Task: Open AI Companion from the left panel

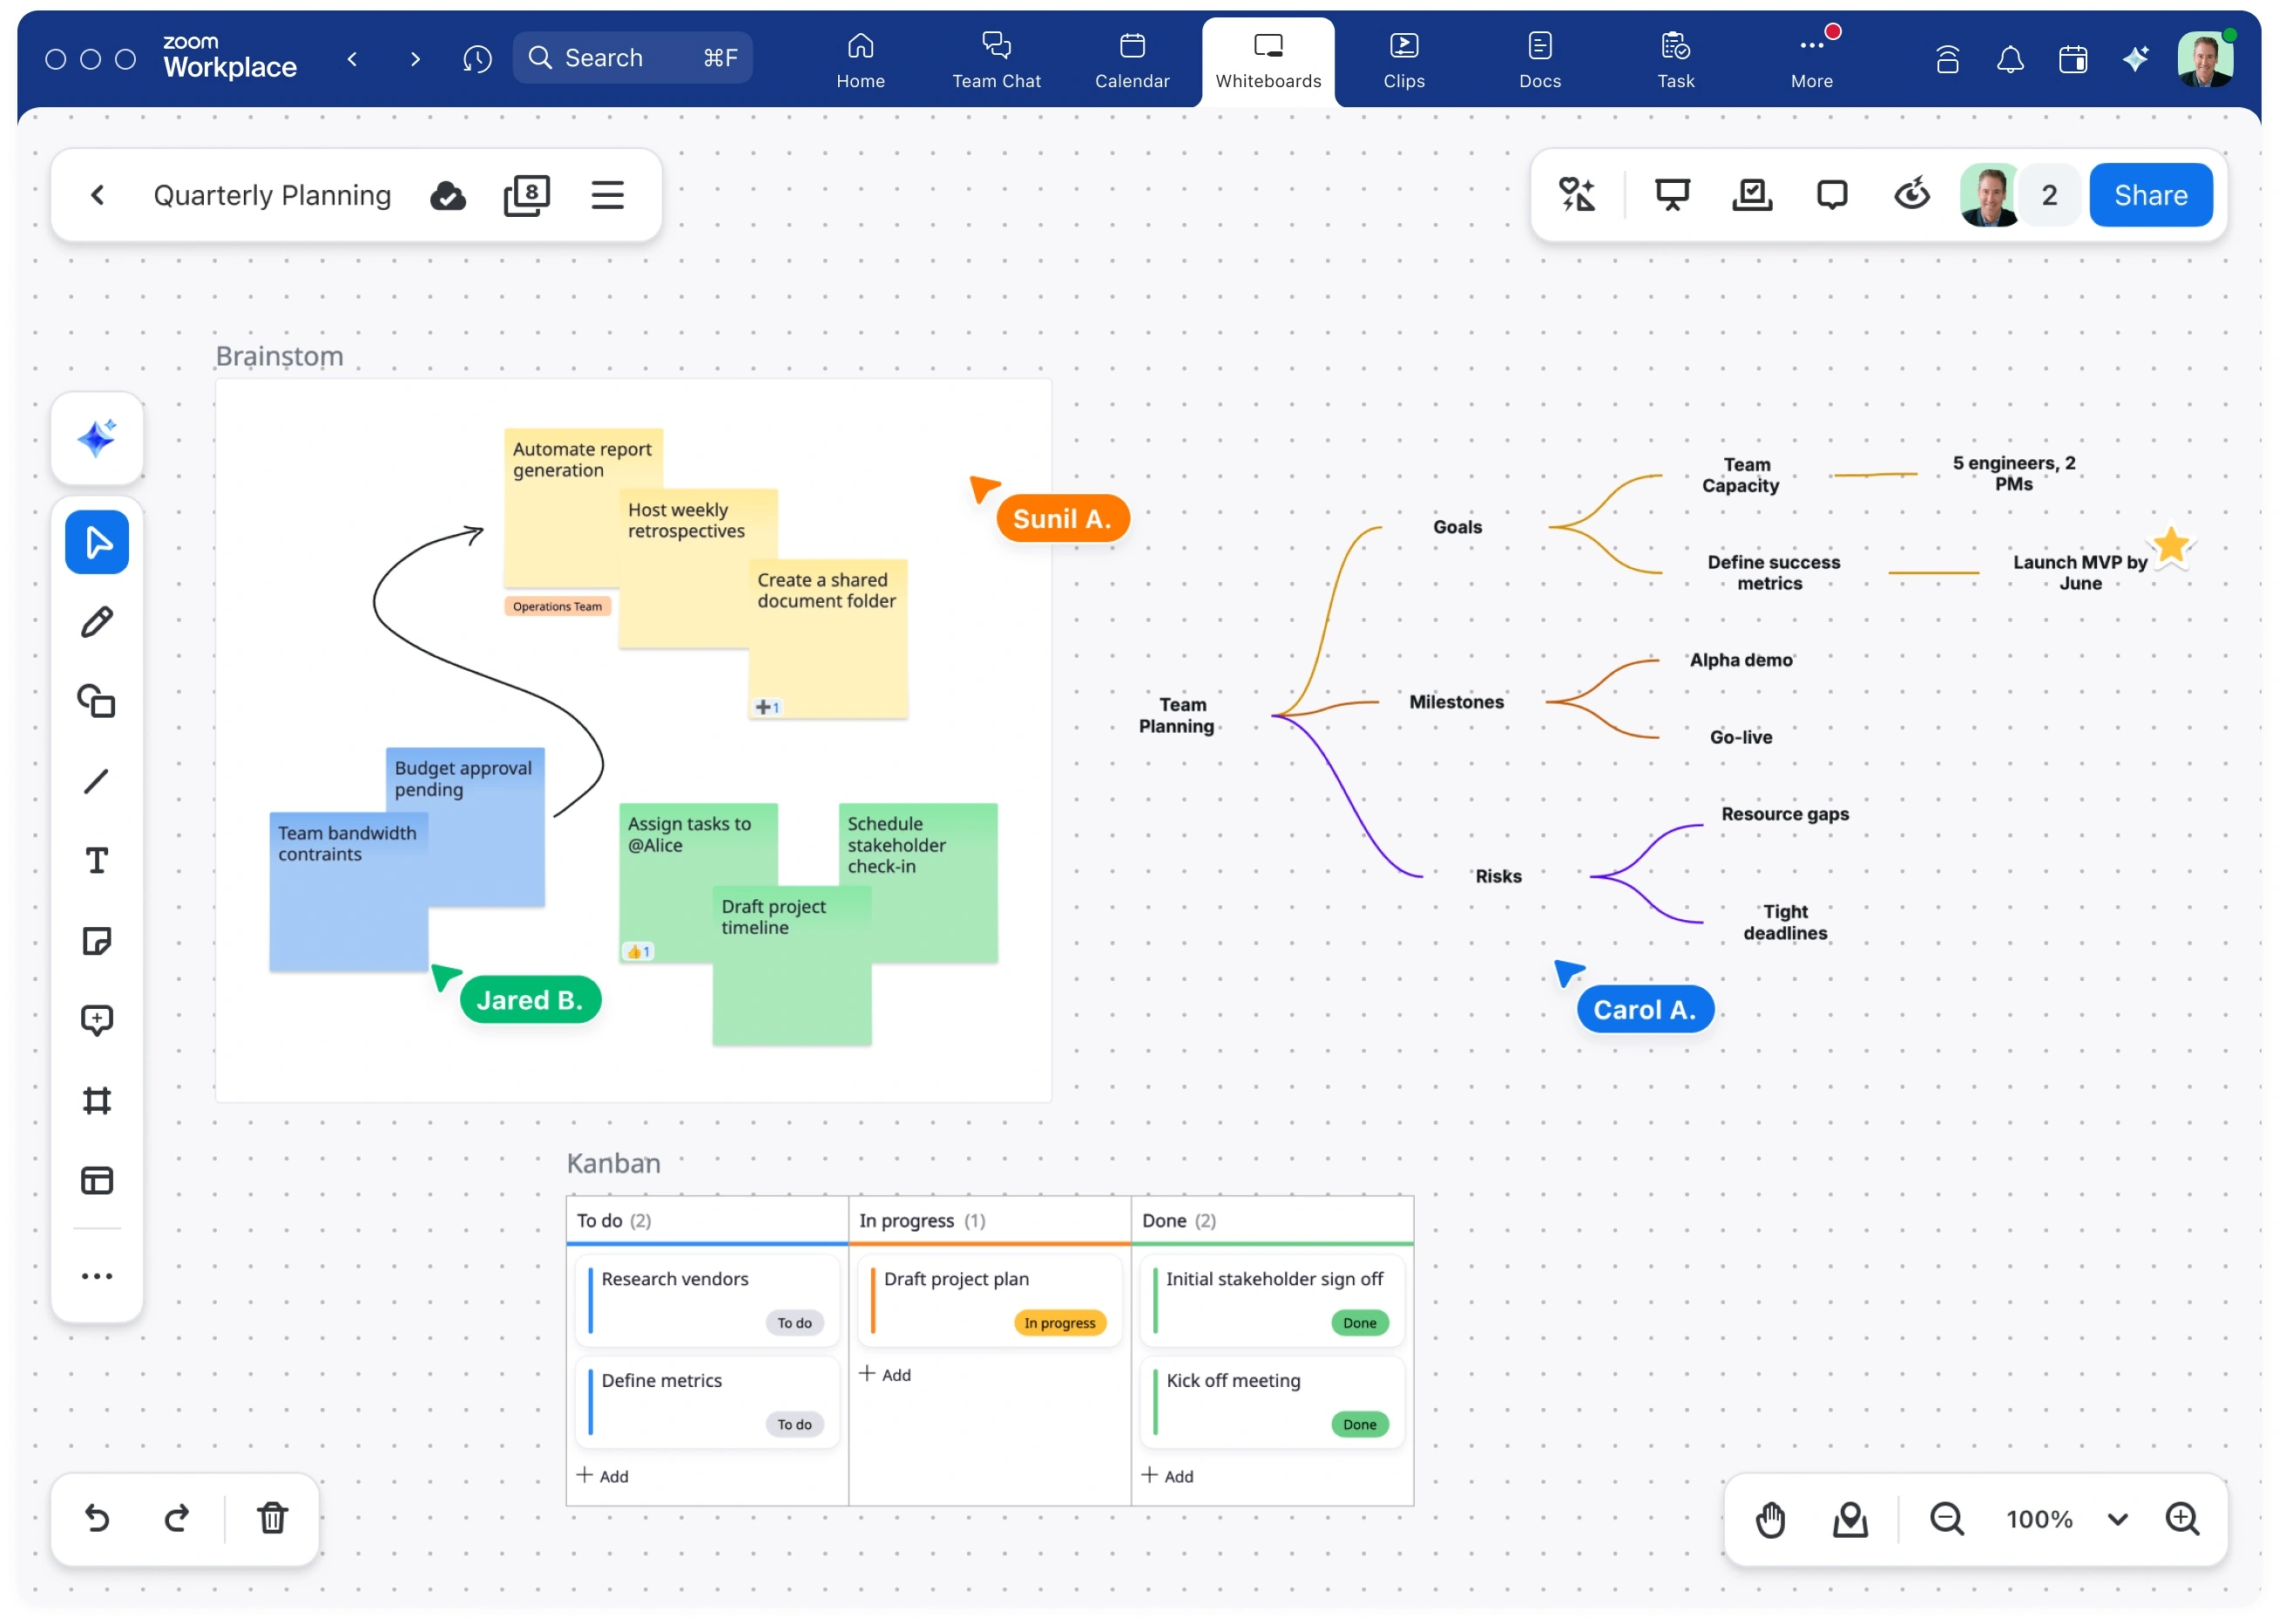Action: 96,440
